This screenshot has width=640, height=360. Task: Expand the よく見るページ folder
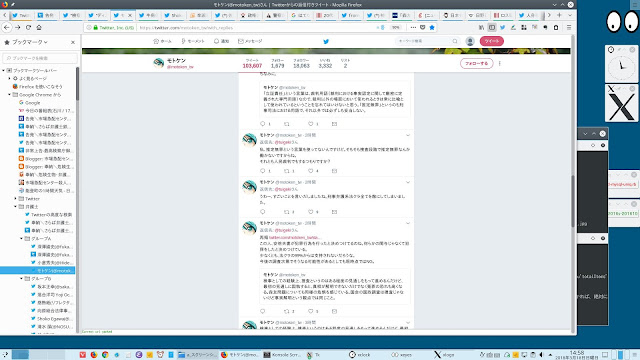(10, 78)
